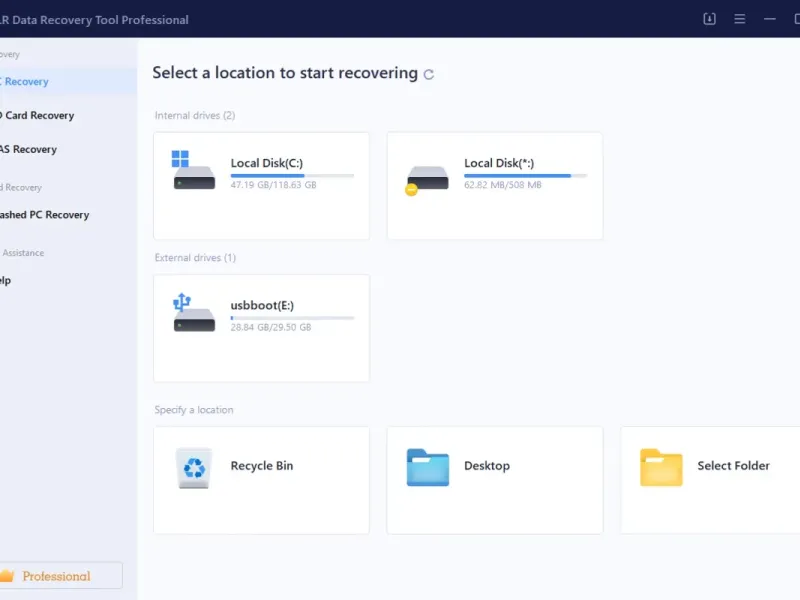Select the Local Disk(C:) card title

pos(266,163)
